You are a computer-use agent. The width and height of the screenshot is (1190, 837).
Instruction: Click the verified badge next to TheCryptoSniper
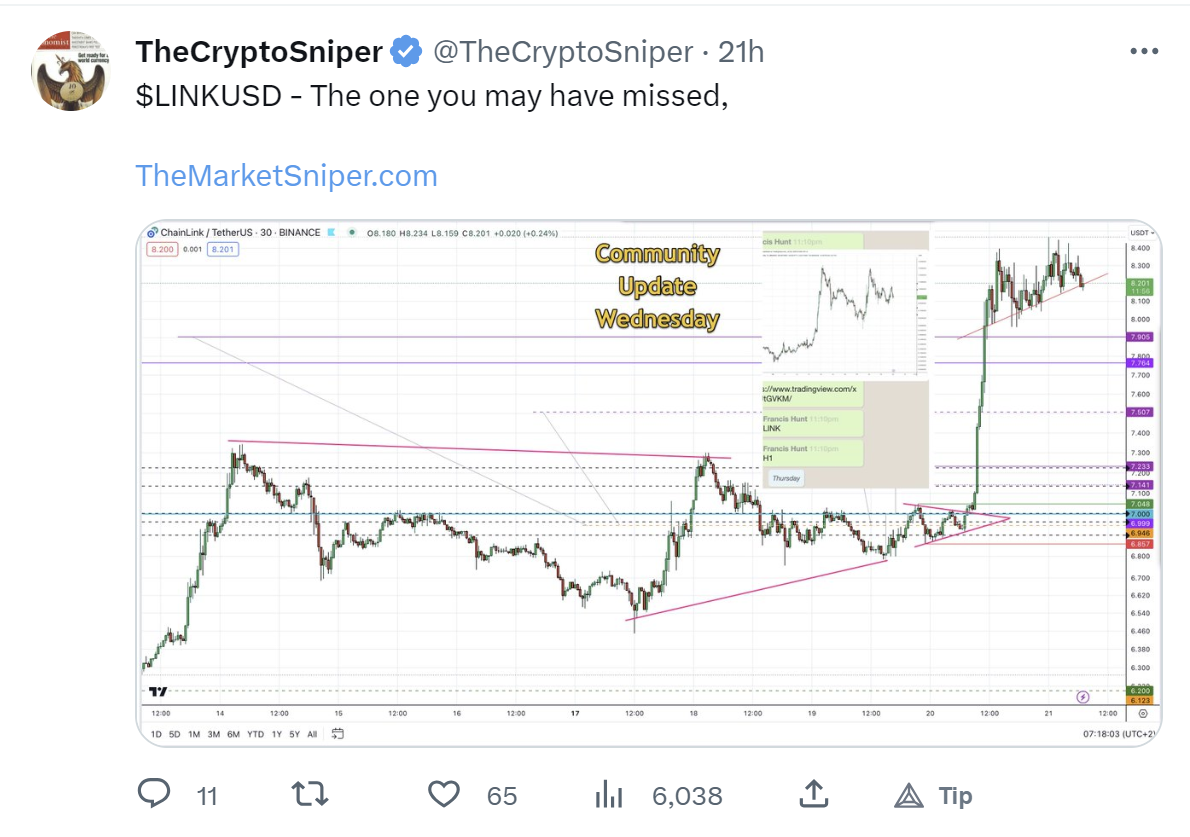coord(405,52)
